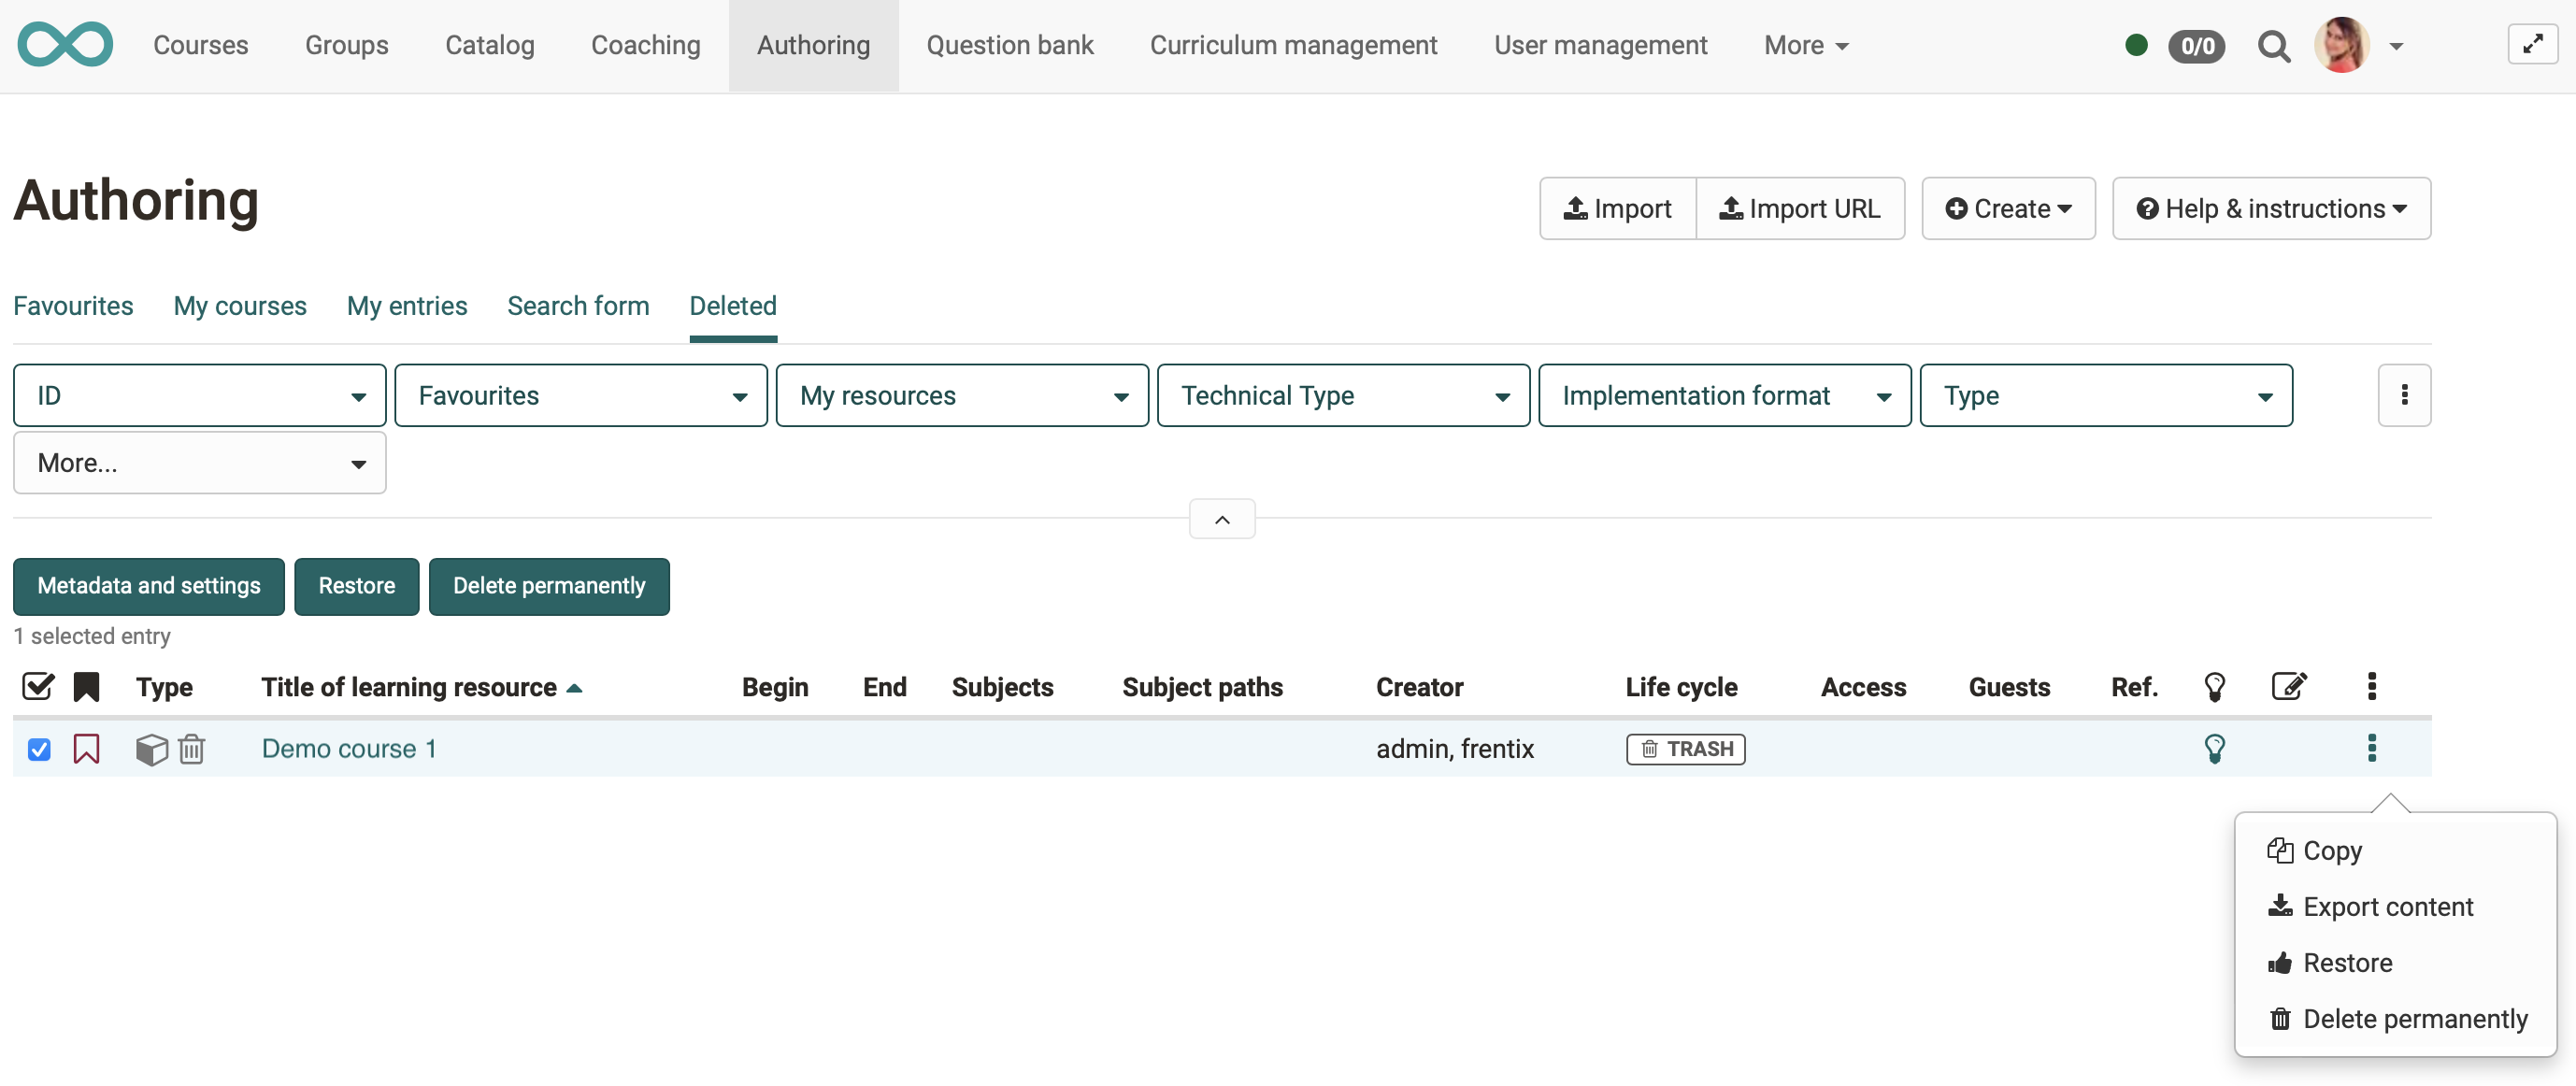Click the trash icon next to Demo course 1
The height and width of the screenshot is (1086, 2576).
point(192,749)
